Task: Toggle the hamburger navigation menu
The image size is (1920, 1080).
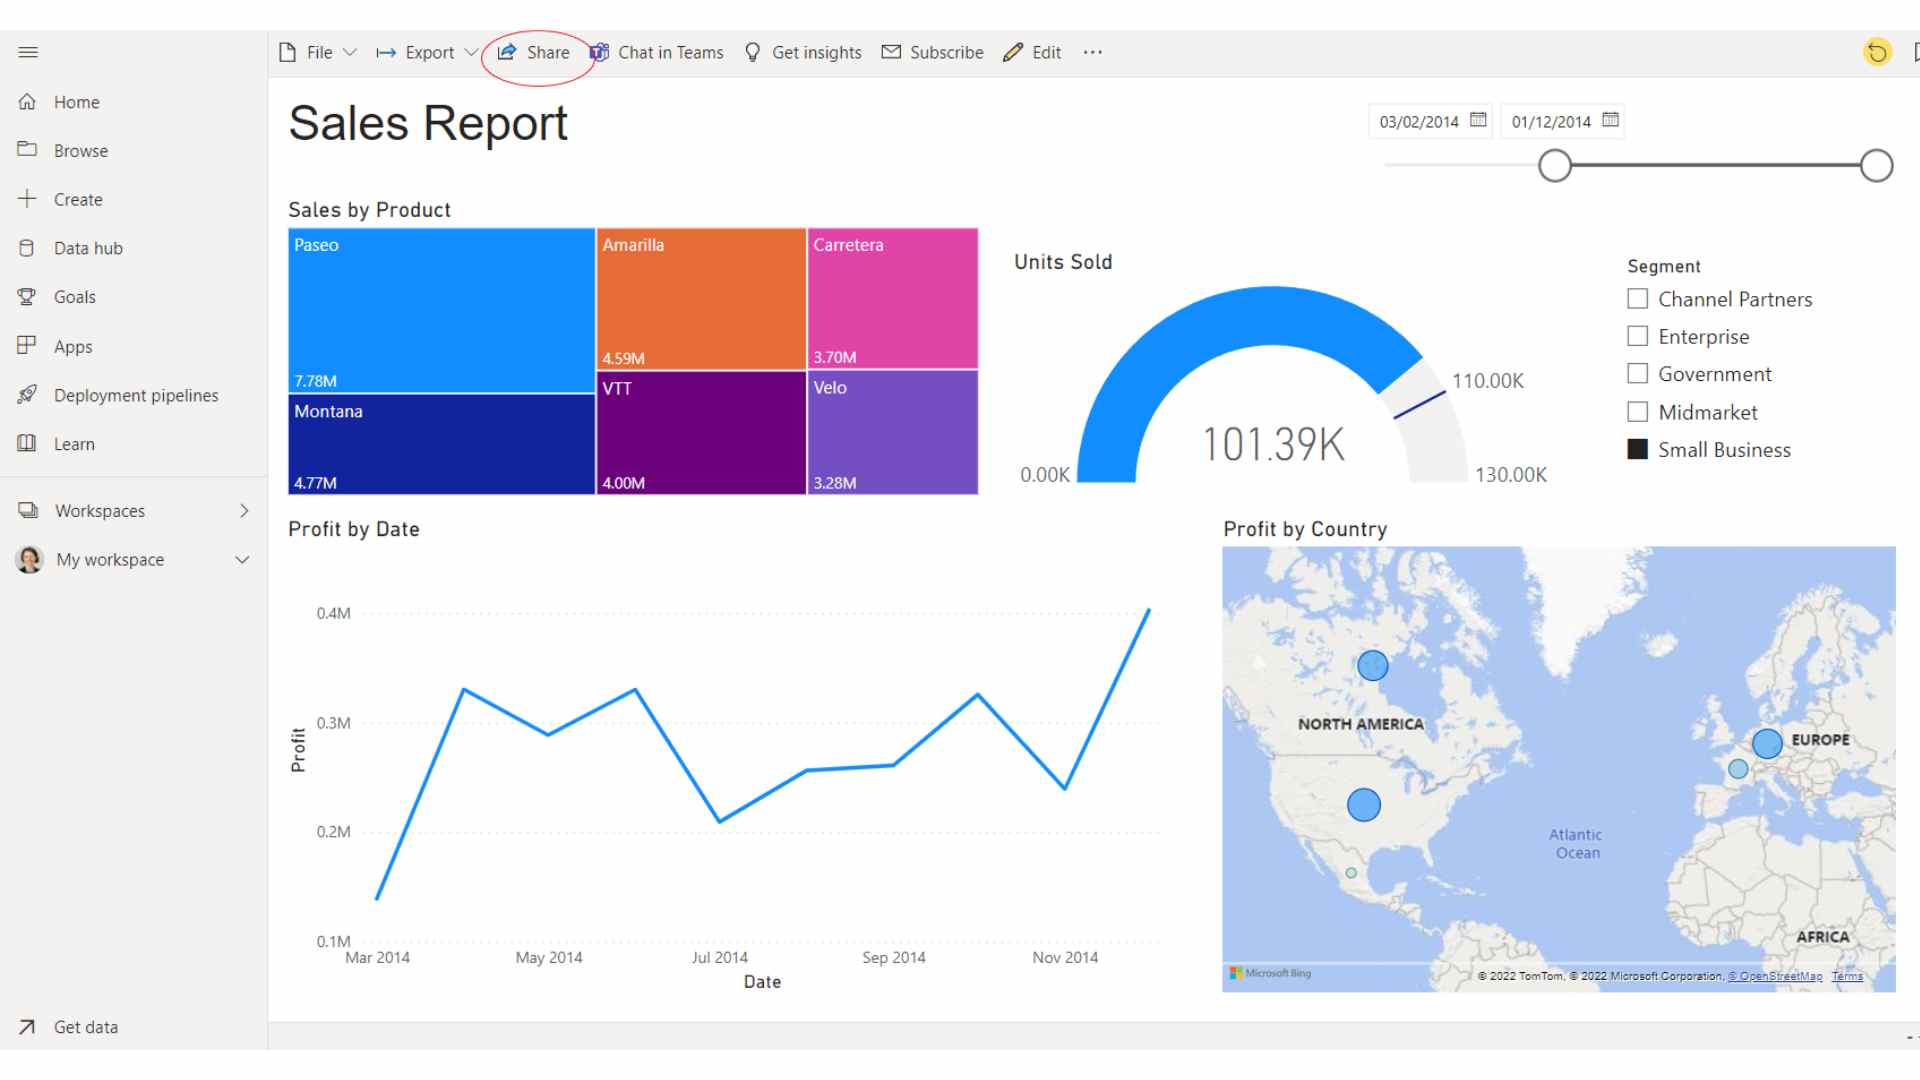Action: coord(28,52)
